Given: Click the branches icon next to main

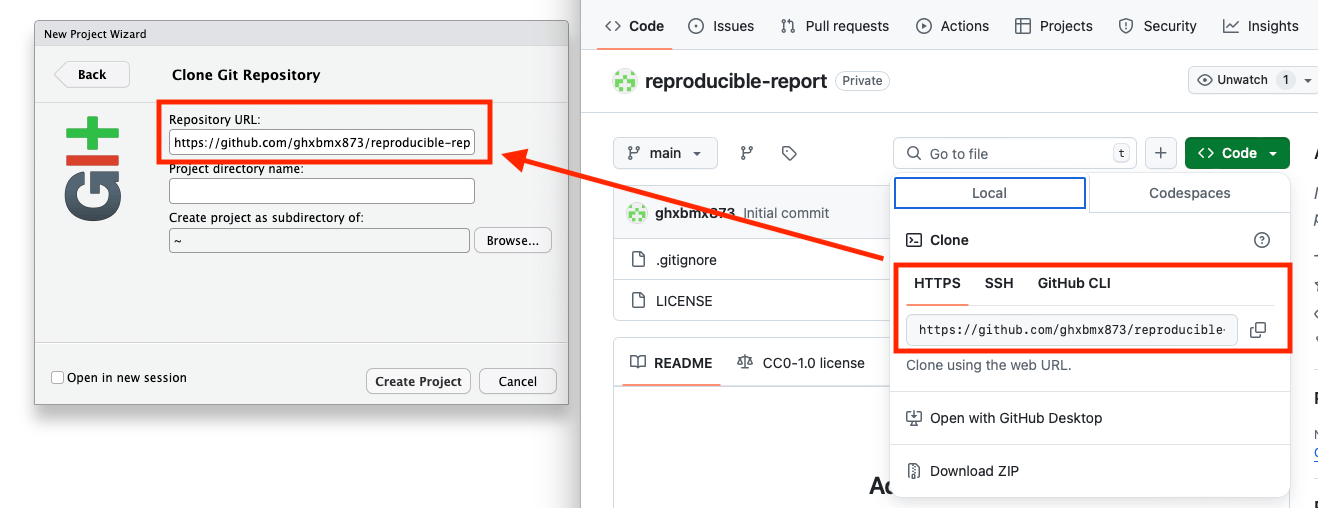Looking at the screenshot, I should click(x=746, y=153).
